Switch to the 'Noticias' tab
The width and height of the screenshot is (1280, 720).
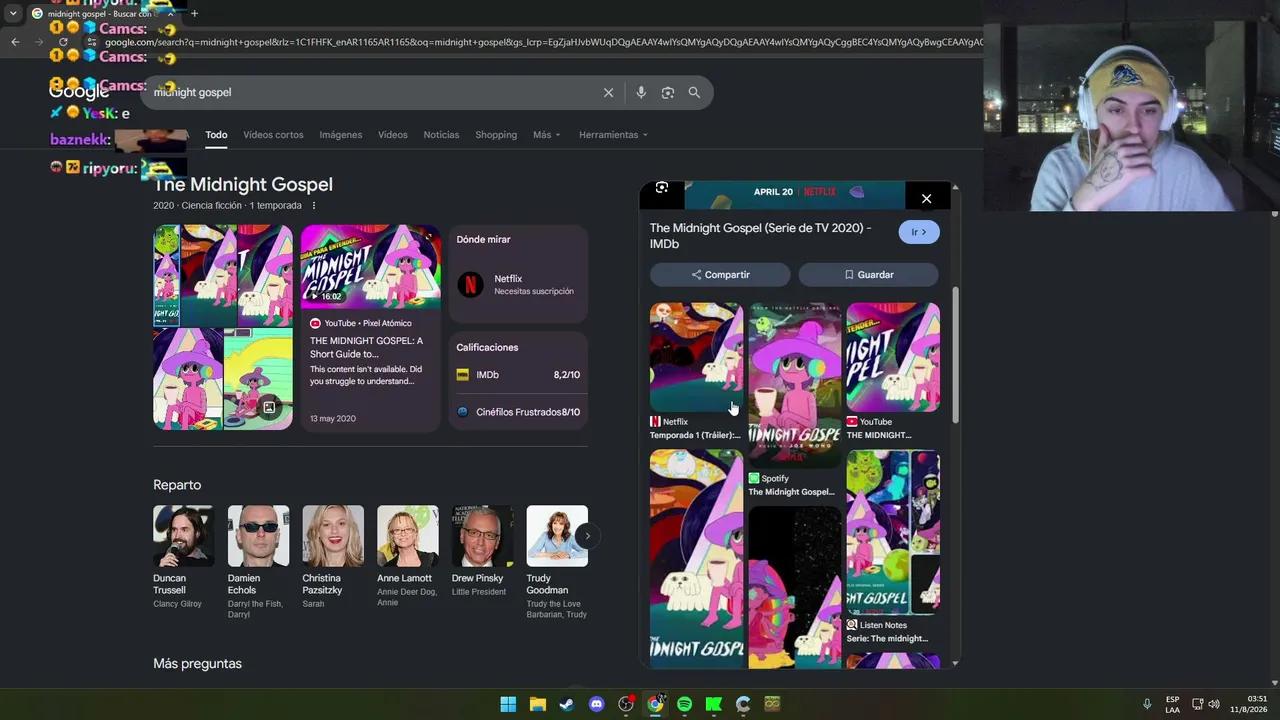click(x=441, y=135)
